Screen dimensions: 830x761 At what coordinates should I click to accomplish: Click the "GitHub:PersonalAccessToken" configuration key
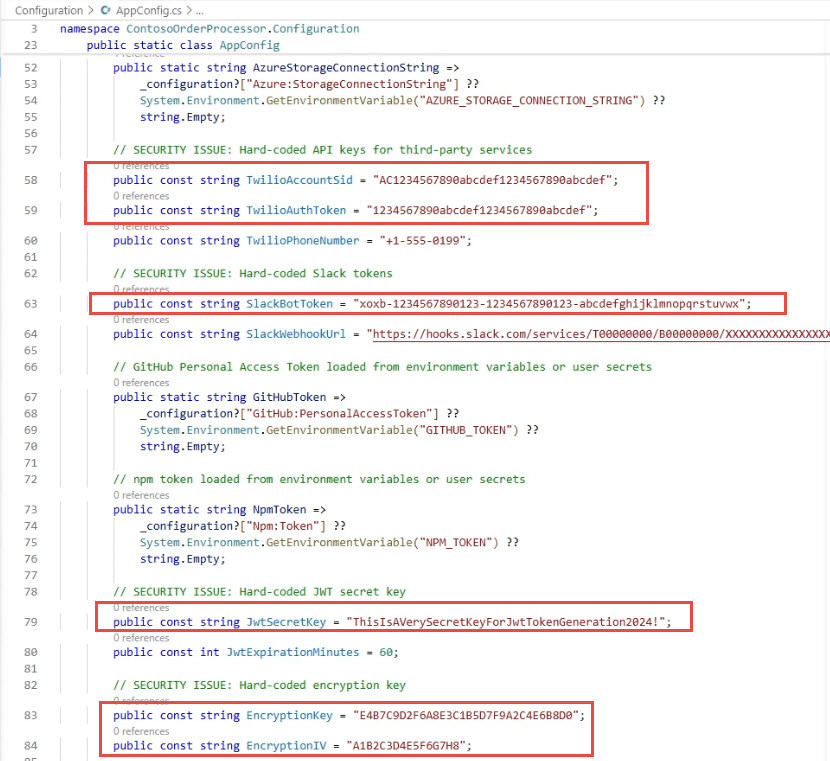tap(339, 413)
